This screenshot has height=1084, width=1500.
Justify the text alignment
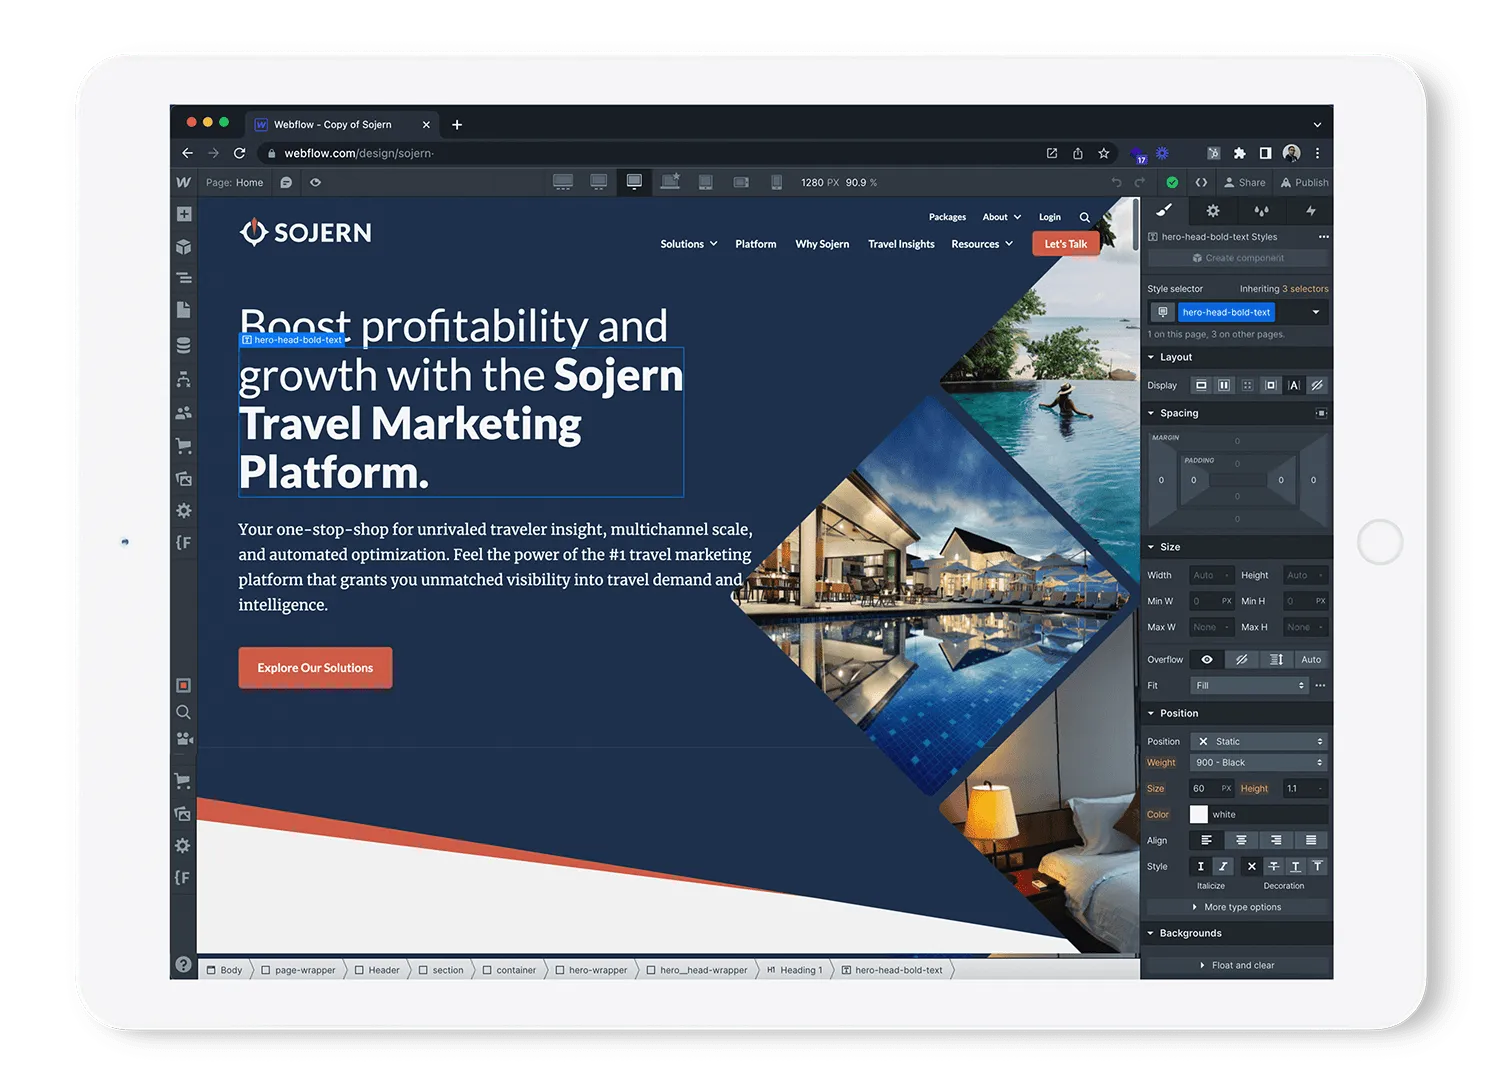tap(1311, 840)
